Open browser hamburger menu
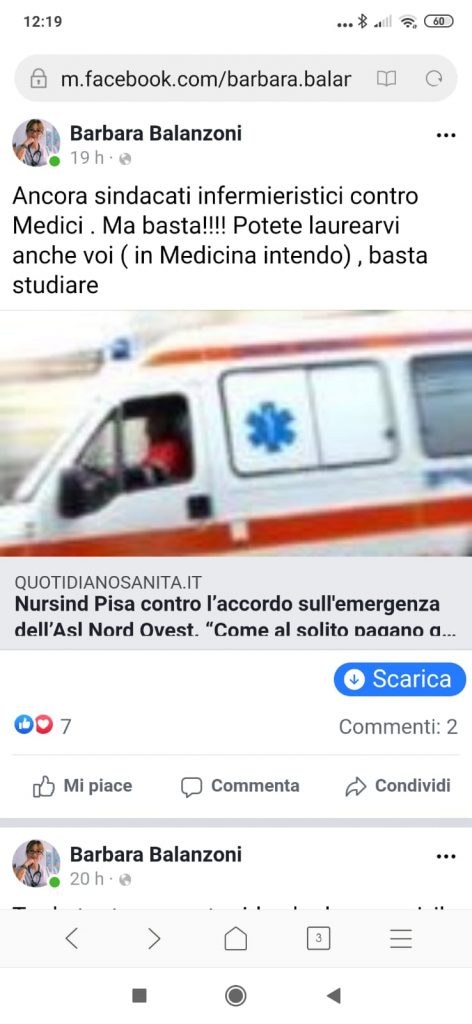 [401, 938]
